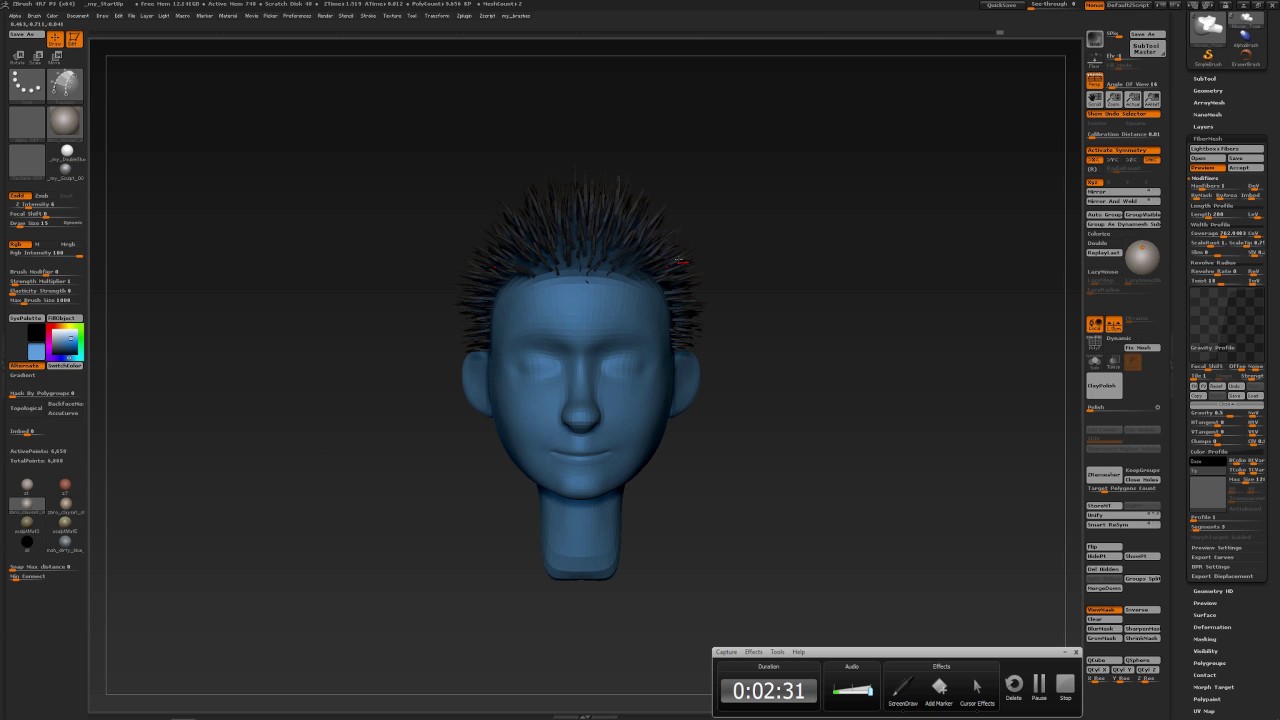Viewport: 1280px width, 720px height.
Task: Select the AAHalf icon
Action: click(1152, 99)
